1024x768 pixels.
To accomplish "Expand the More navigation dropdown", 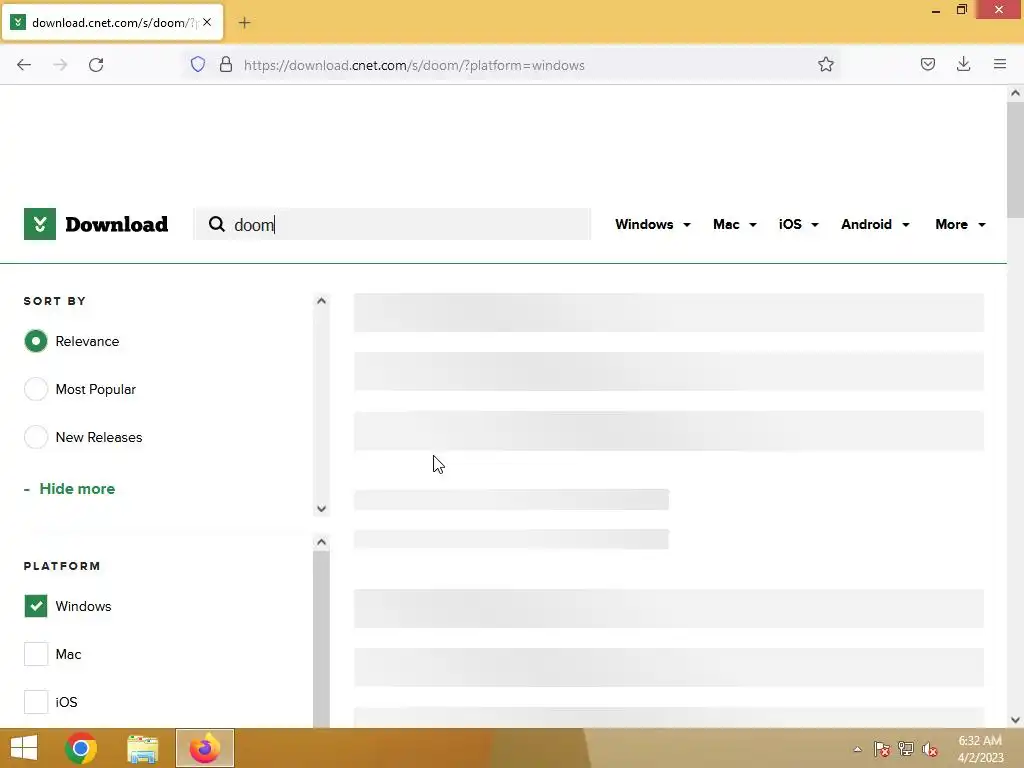I will [960, 224].
